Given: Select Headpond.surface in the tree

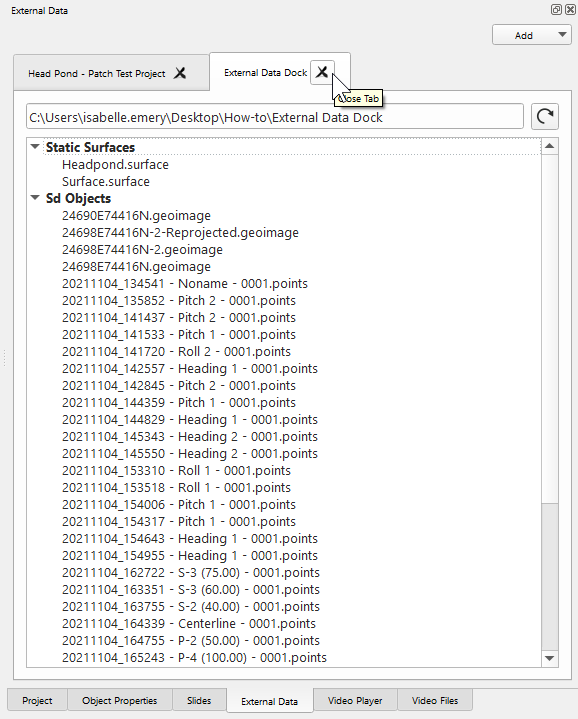Looking at the screenshot, I should coord(116,165).
